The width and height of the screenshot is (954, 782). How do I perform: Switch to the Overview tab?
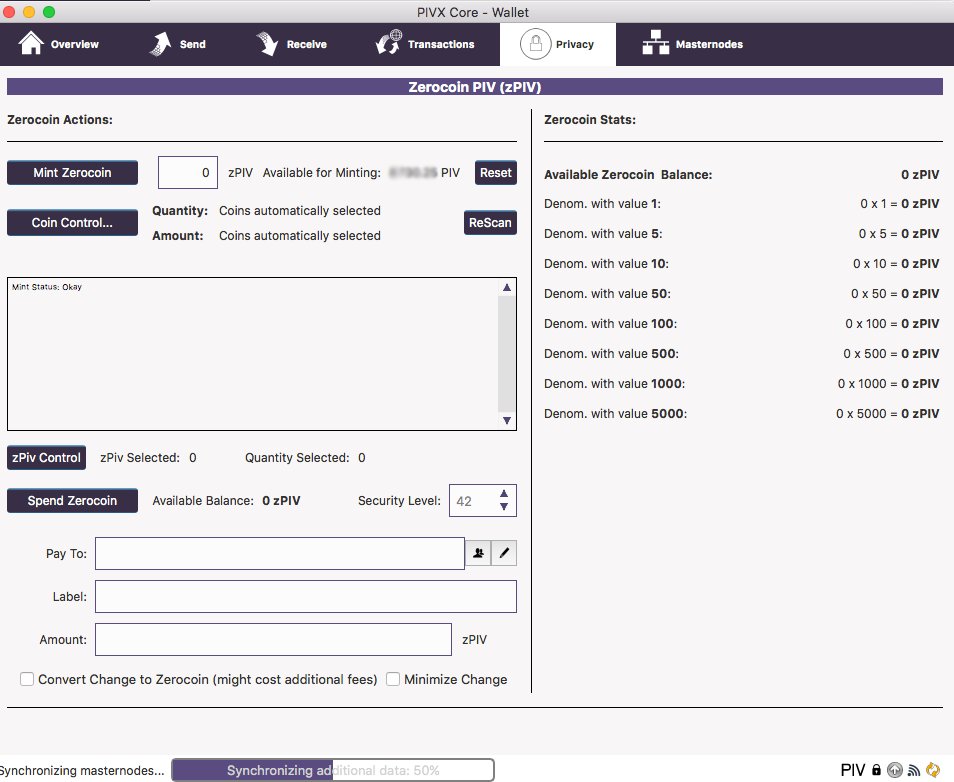[x=59, y=44]
